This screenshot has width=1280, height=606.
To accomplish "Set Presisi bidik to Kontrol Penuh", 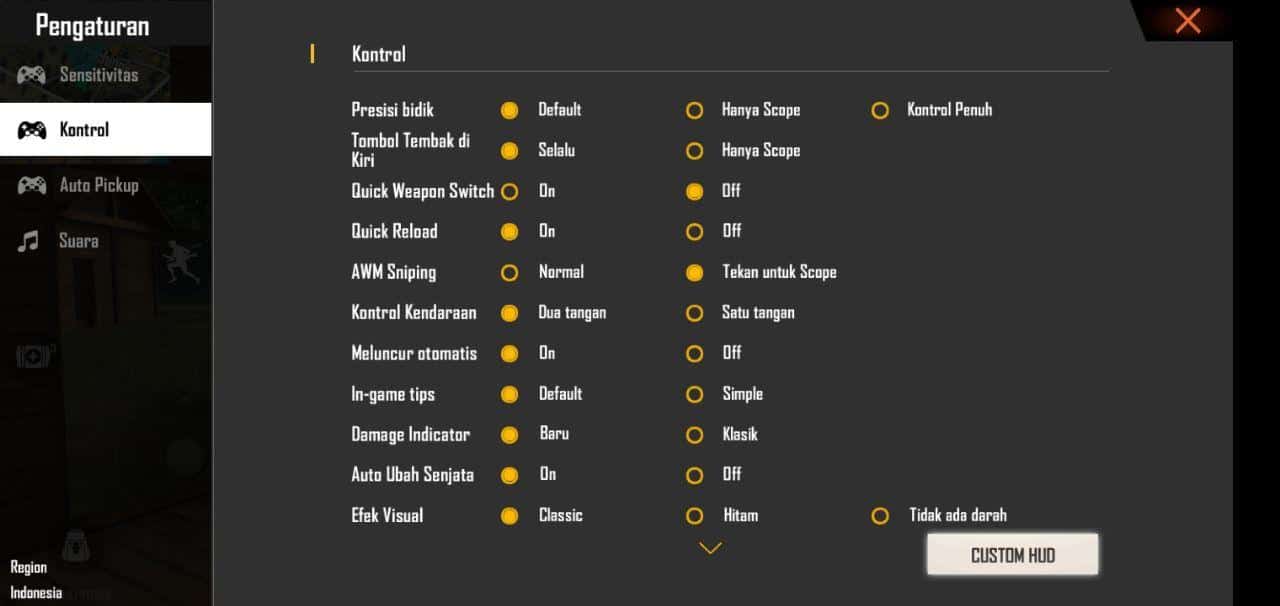I will click(x=881, y=110).
